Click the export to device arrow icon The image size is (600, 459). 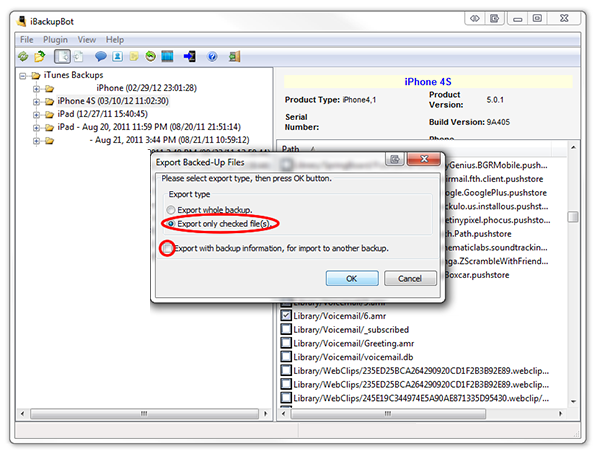(186, 57)
